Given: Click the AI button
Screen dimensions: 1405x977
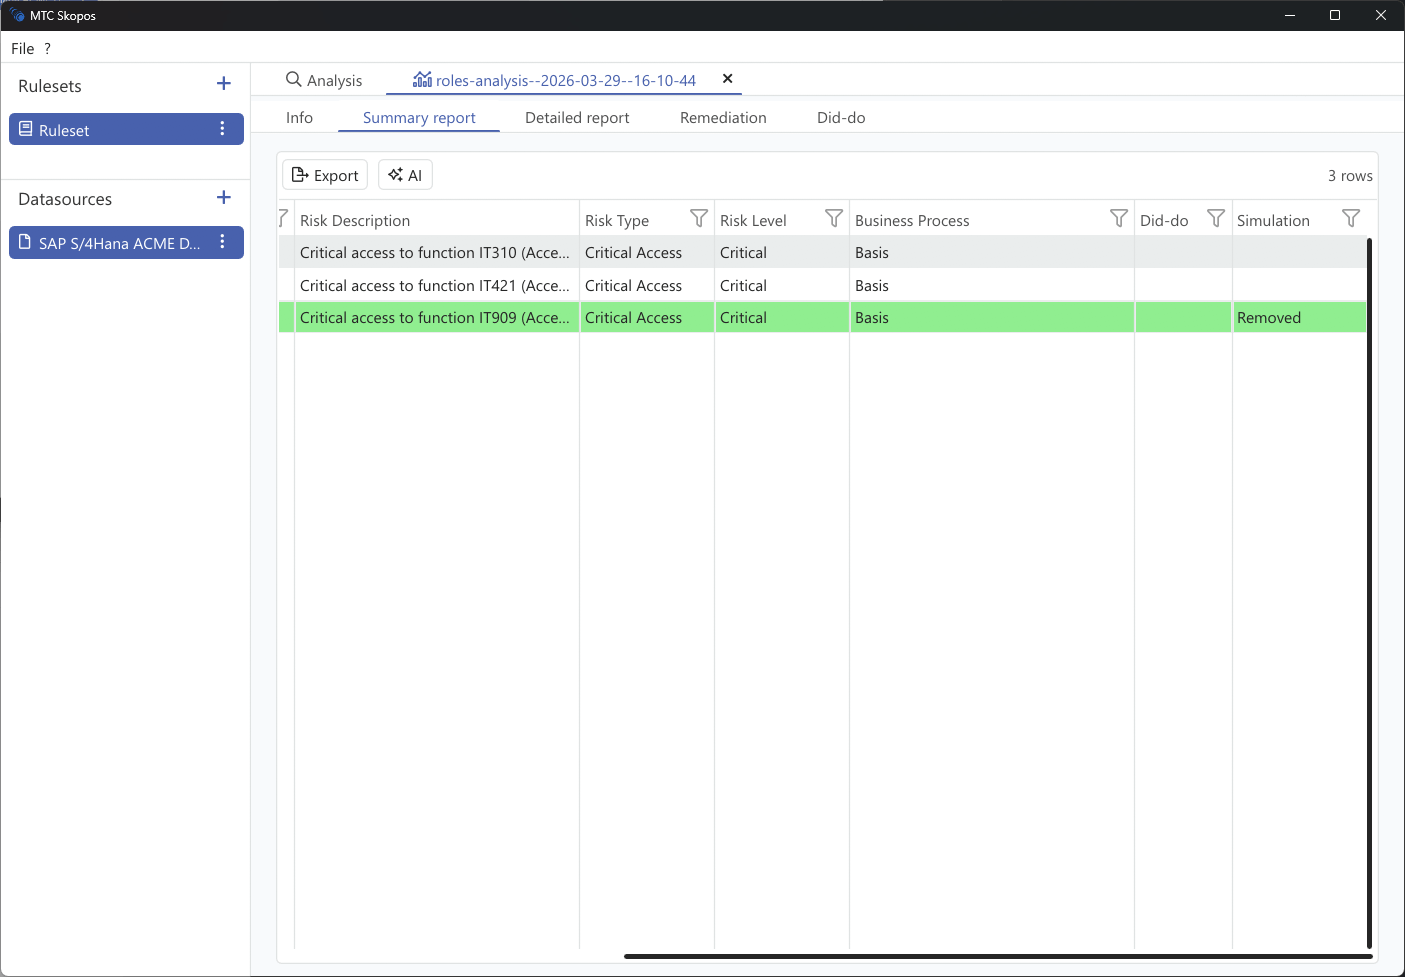Looking at the screenshot, I should pyautogui.click(x=404, y=174).
